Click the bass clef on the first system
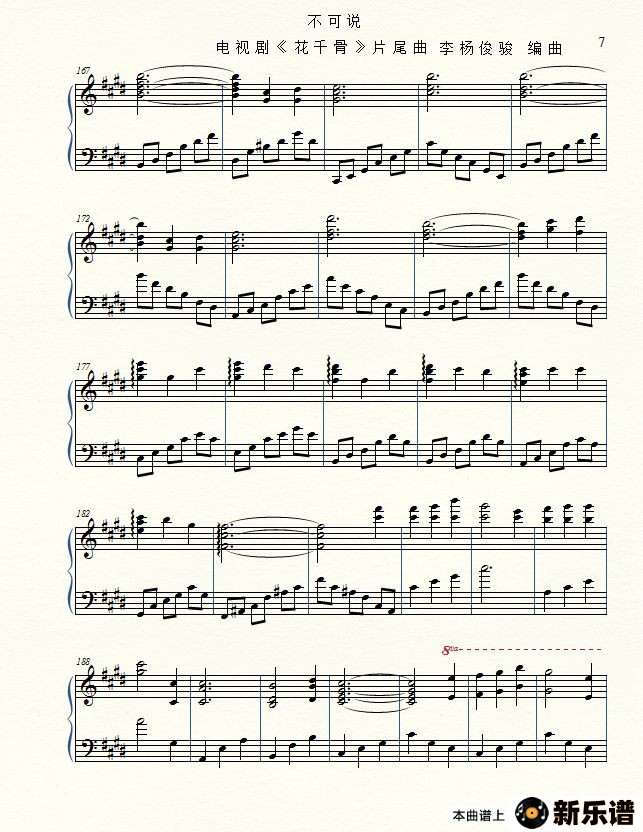This screenshot has width=643, height=832. tap(87, 156)
